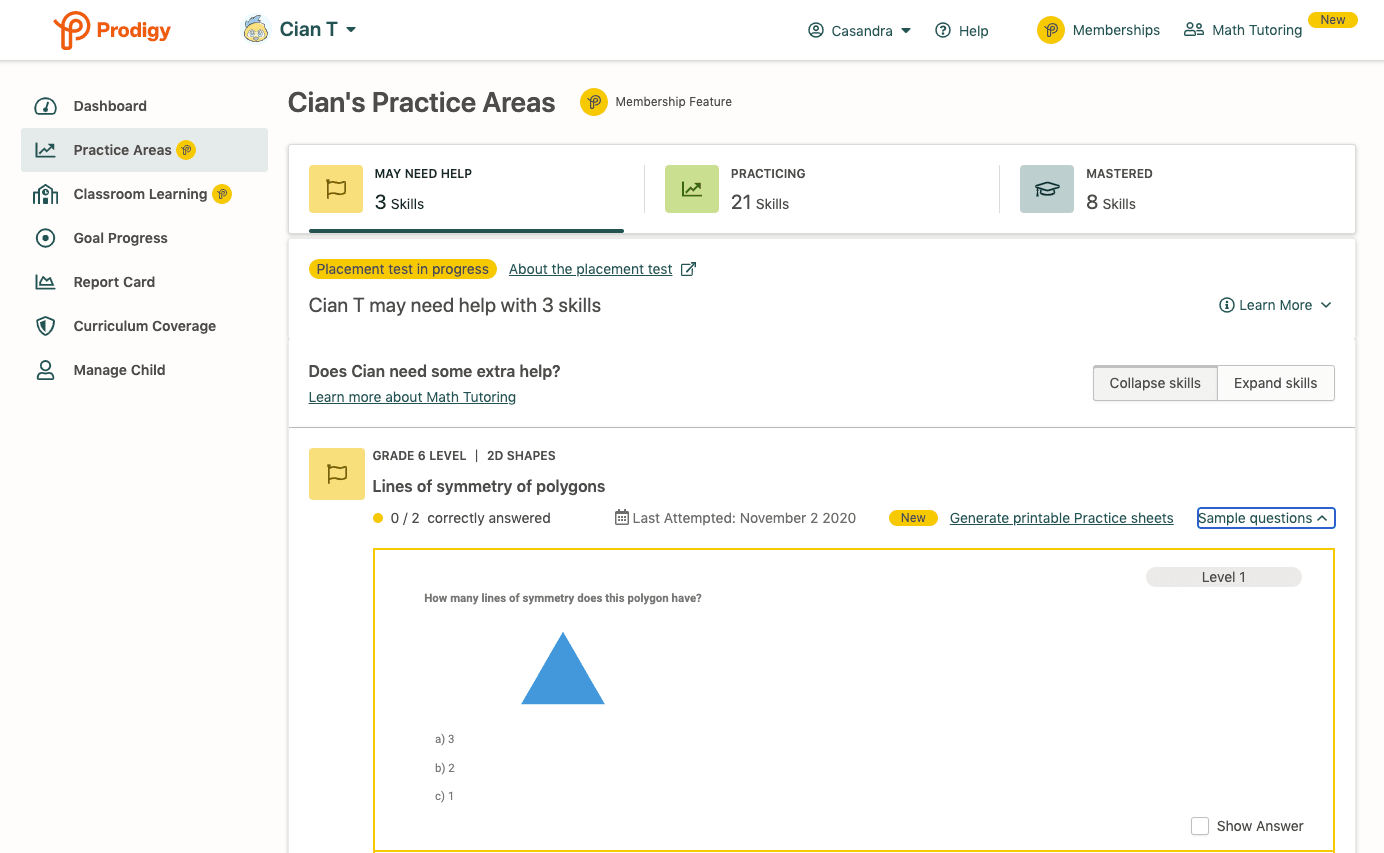Enable the Show Answer checkbox
The width and height of the screenshot is (1384, 853).
click(1200, 826)
